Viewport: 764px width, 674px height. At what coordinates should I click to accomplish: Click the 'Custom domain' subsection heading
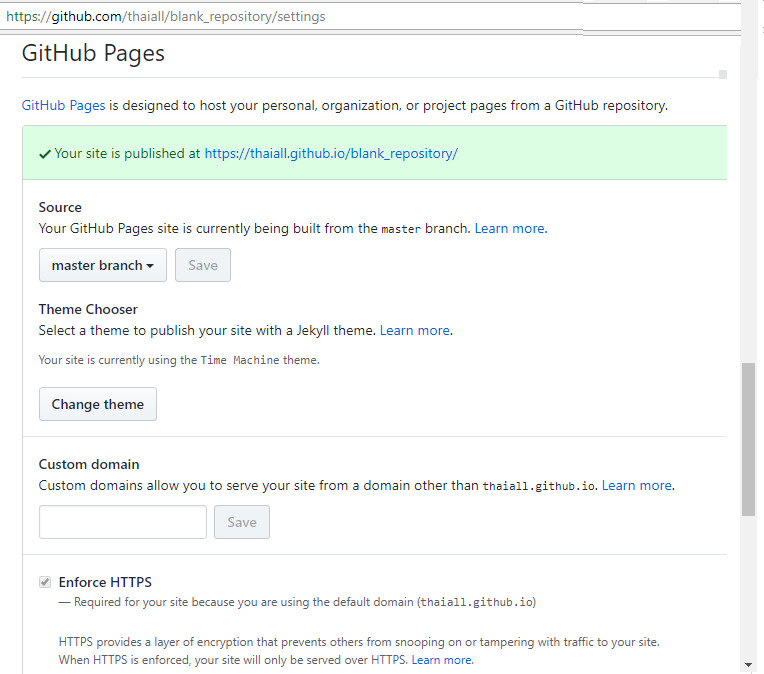point(89,464)
